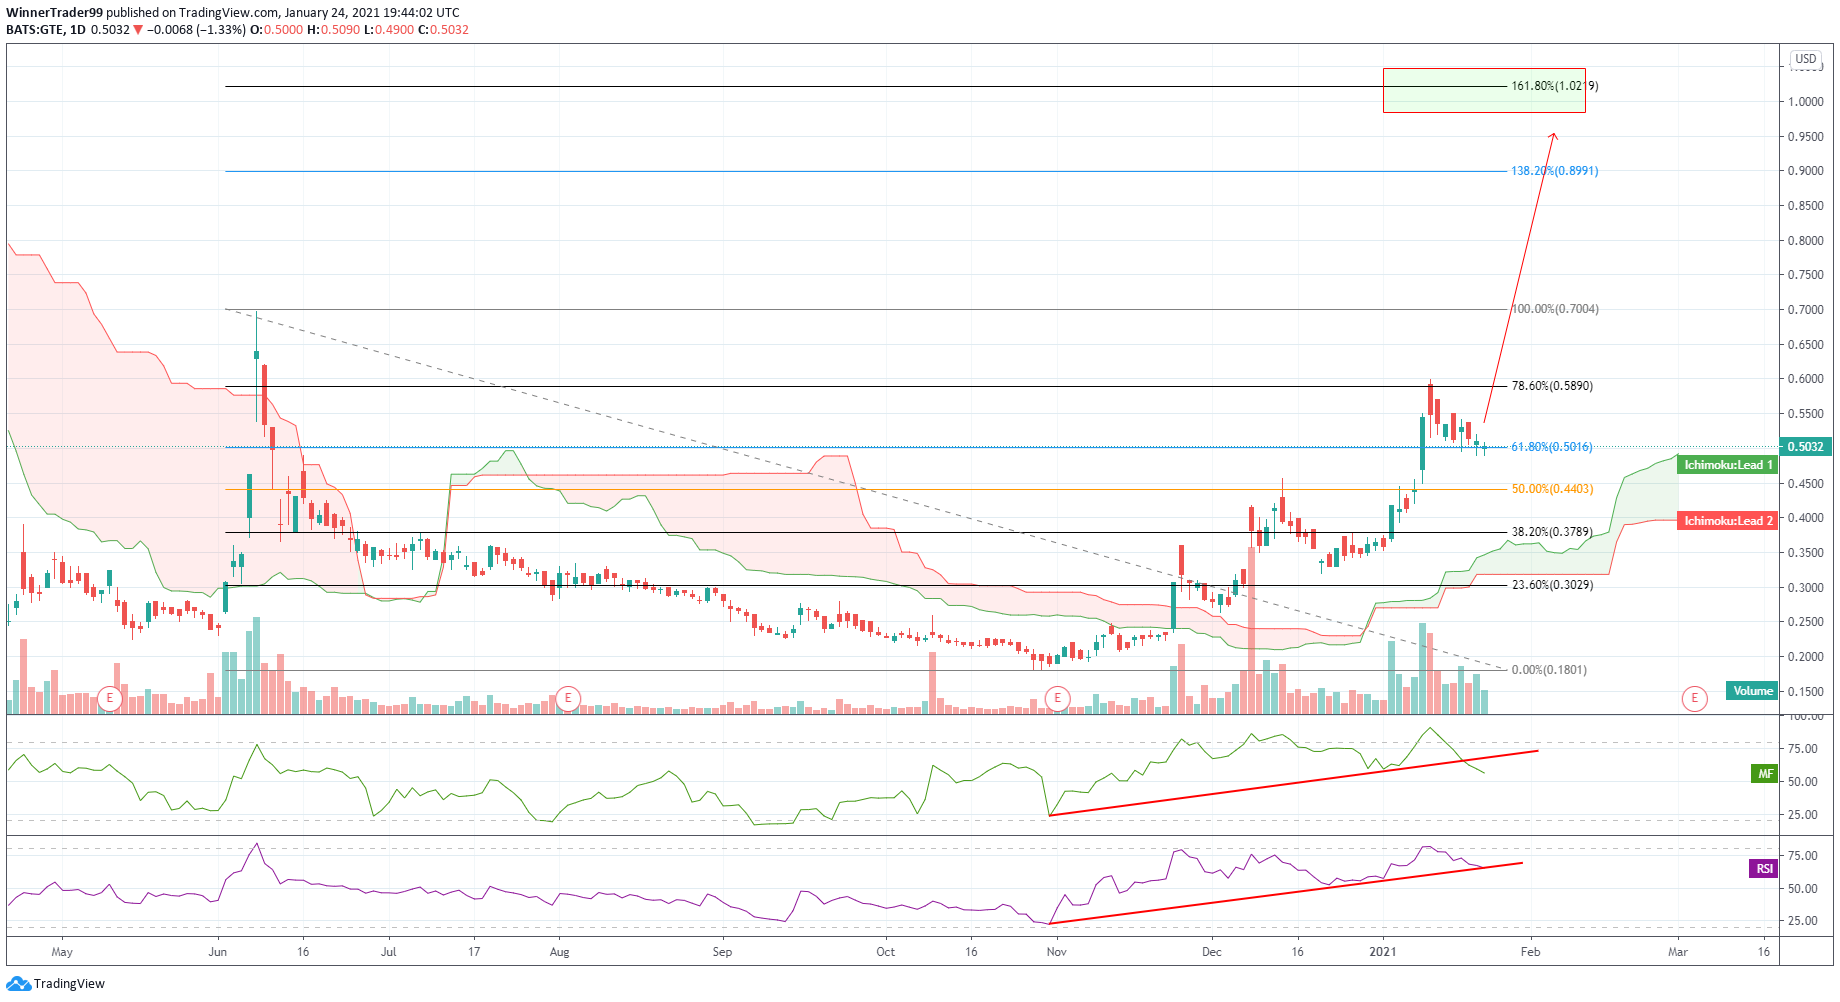Click the 1.0000 price axis label
Screen dimensions: 1840x1002
pos(1805,102)
